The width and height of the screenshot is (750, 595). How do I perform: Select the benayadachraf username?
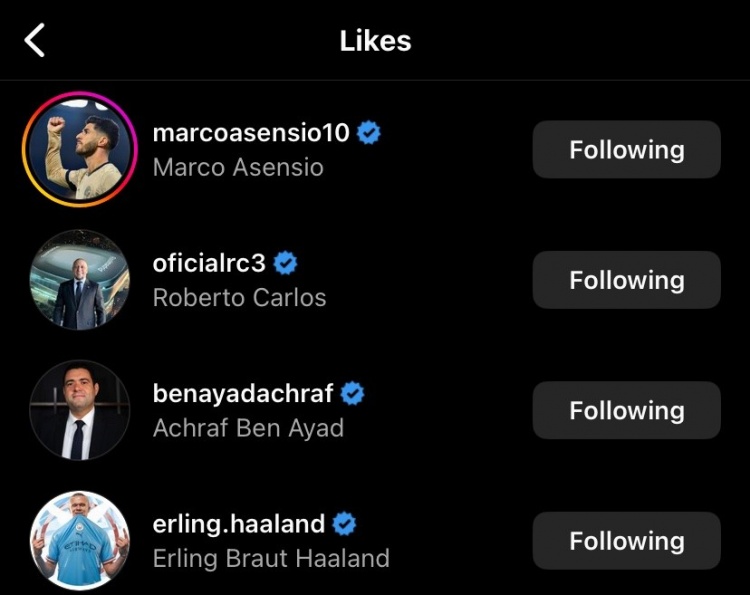243,393
